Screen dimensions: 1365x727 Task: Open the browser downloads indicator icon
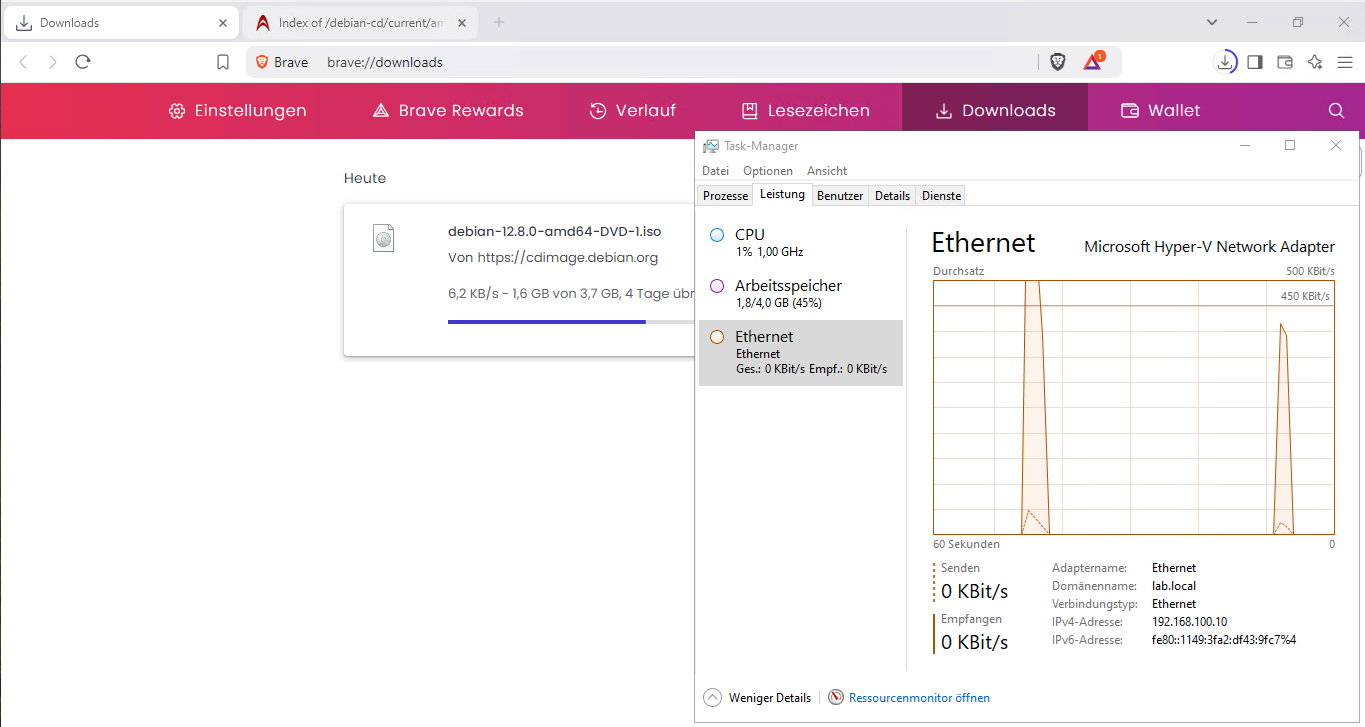[1225, 62]
